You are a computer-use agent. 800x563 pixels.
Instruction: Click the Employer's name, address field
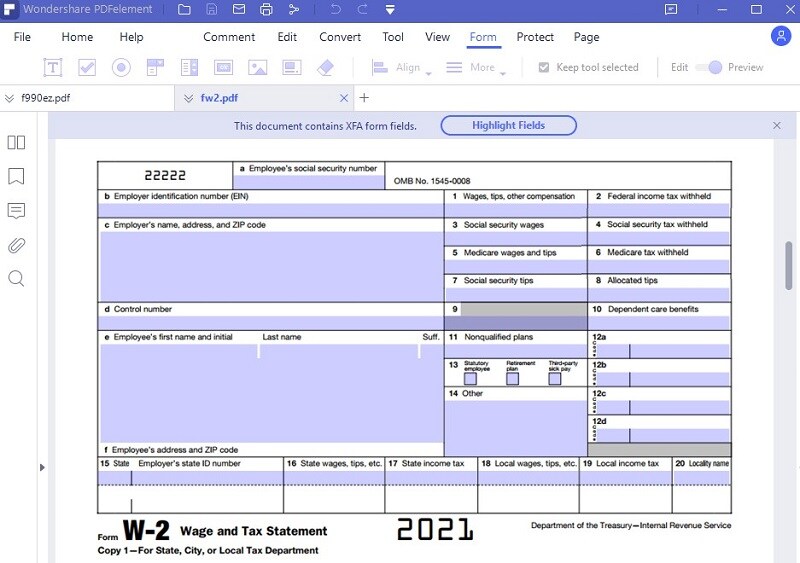pyautogui.click(x=271, y=266)
